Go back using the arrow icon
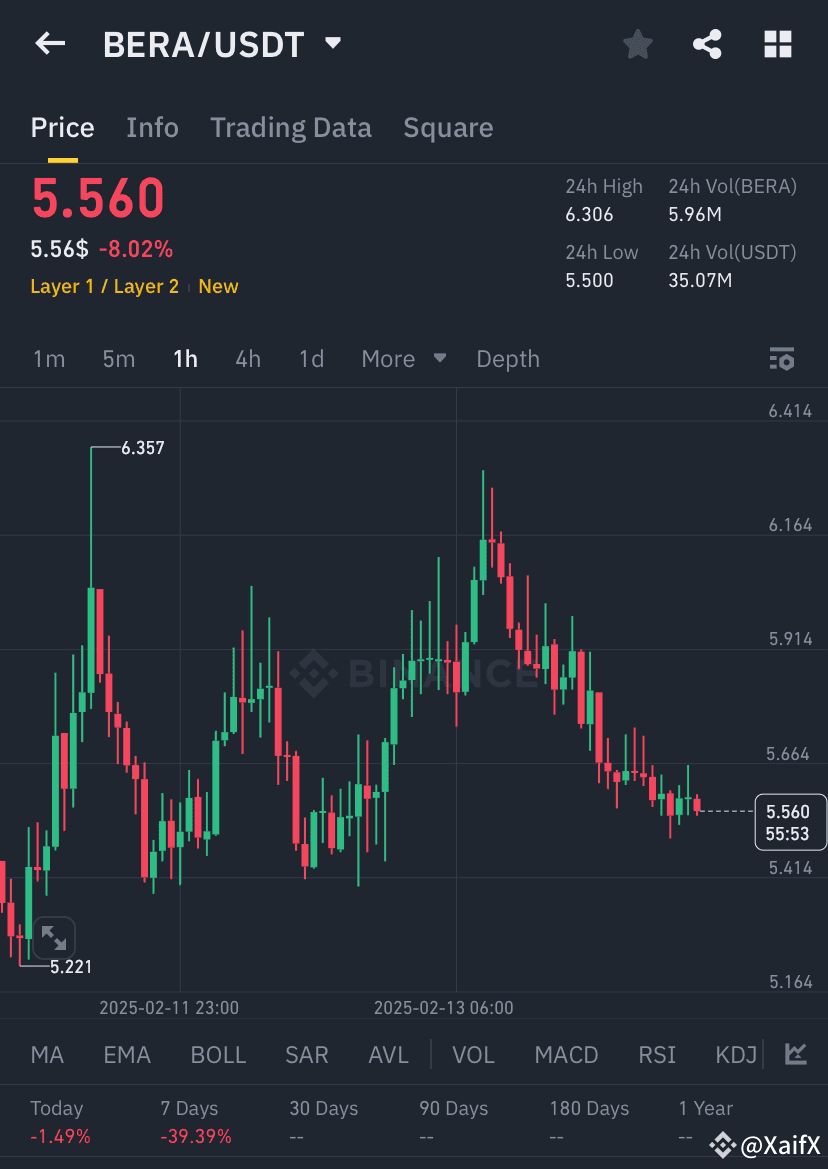Image resolution: width=828 pixels, height=1169 pixels. [51, 44]
